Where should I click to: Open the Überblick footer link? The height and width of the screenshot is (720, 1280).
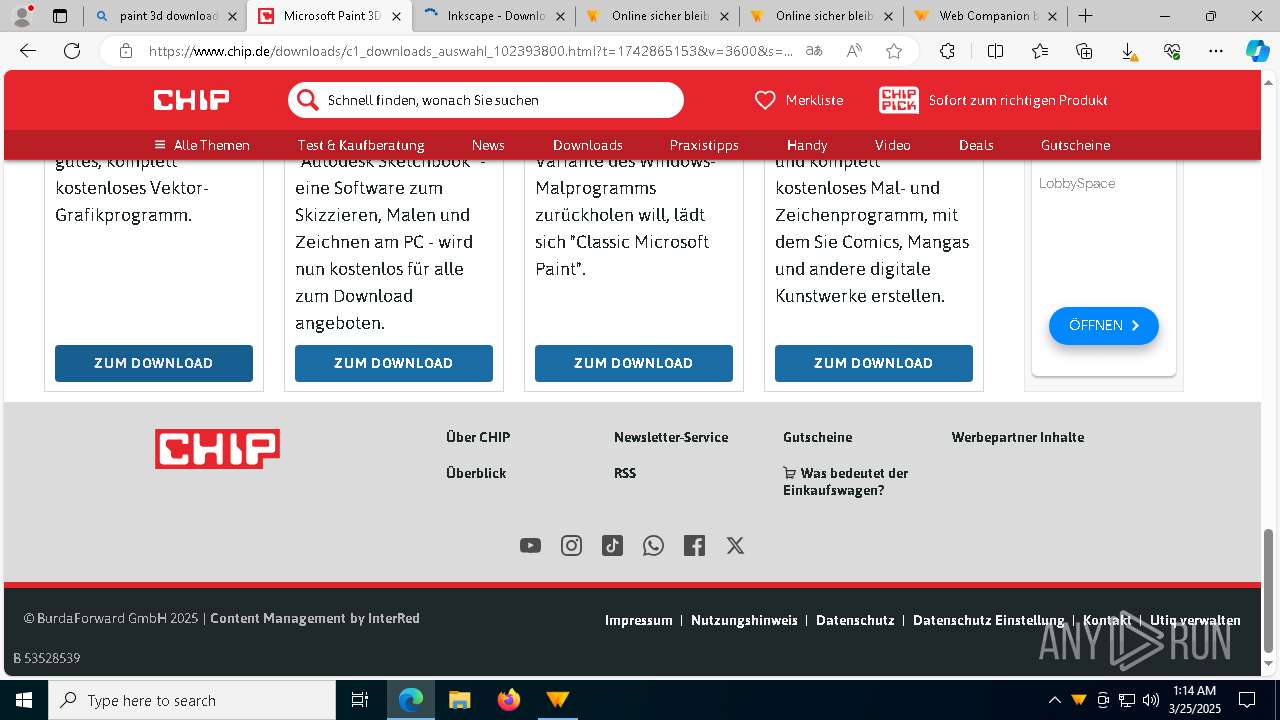(x=476, y=473)
